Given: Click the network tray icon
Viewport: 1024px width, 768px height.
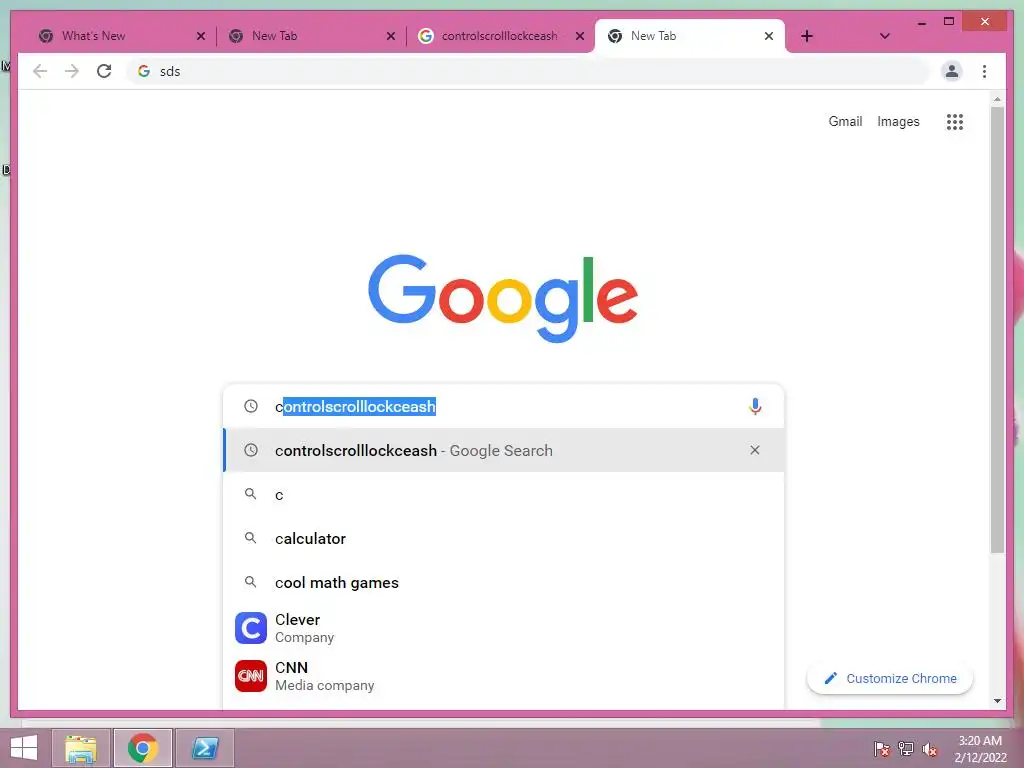Looking at the screenshot, I should click(906, 749).
